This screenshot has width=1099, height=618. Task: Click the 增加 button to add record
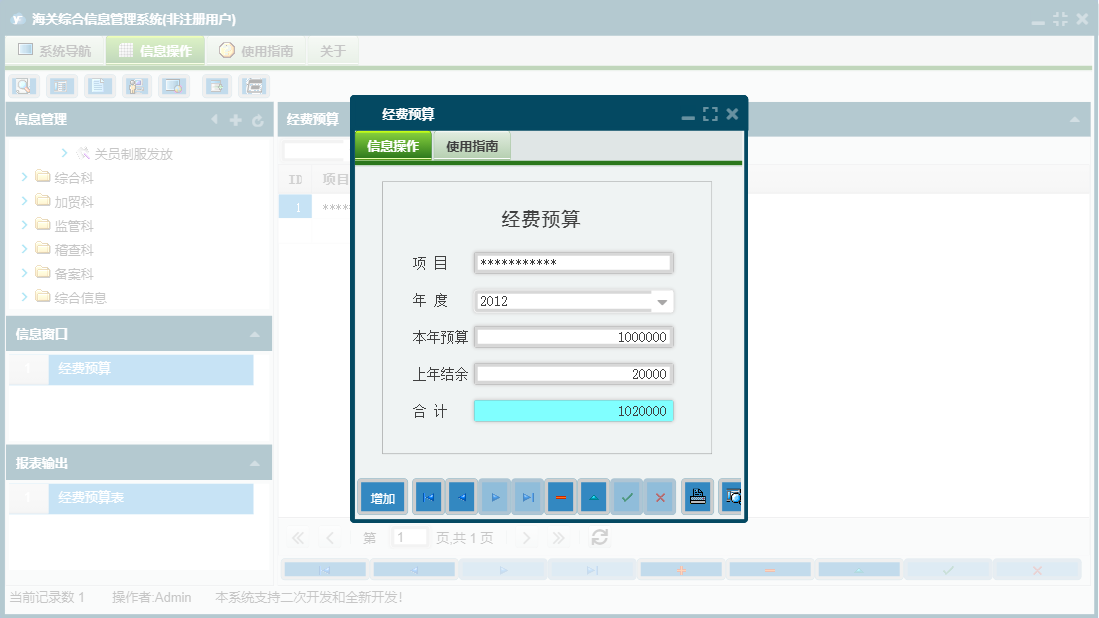382,496
